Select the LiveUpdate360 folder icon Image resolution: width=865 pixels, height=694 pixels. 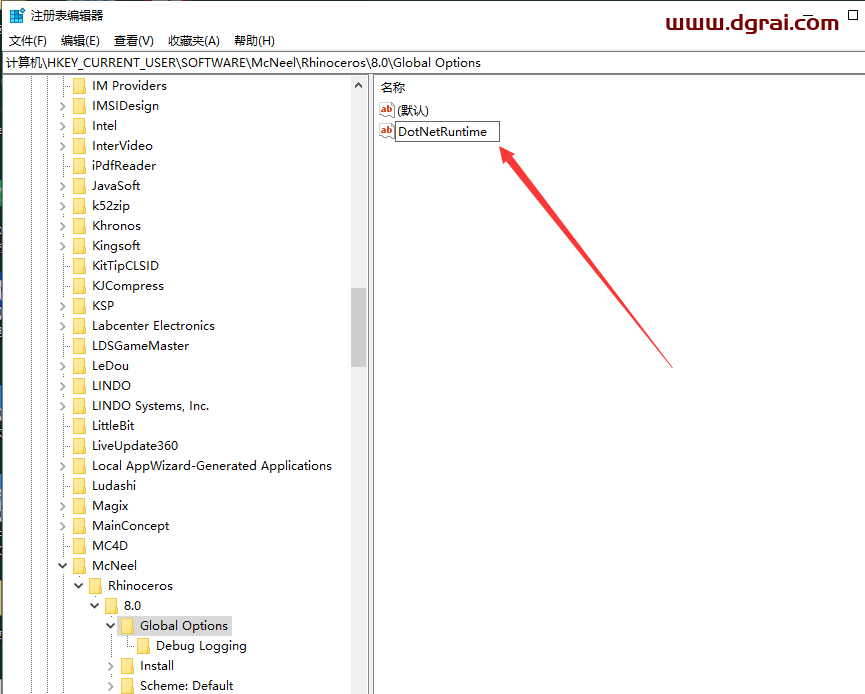(79, 446)
